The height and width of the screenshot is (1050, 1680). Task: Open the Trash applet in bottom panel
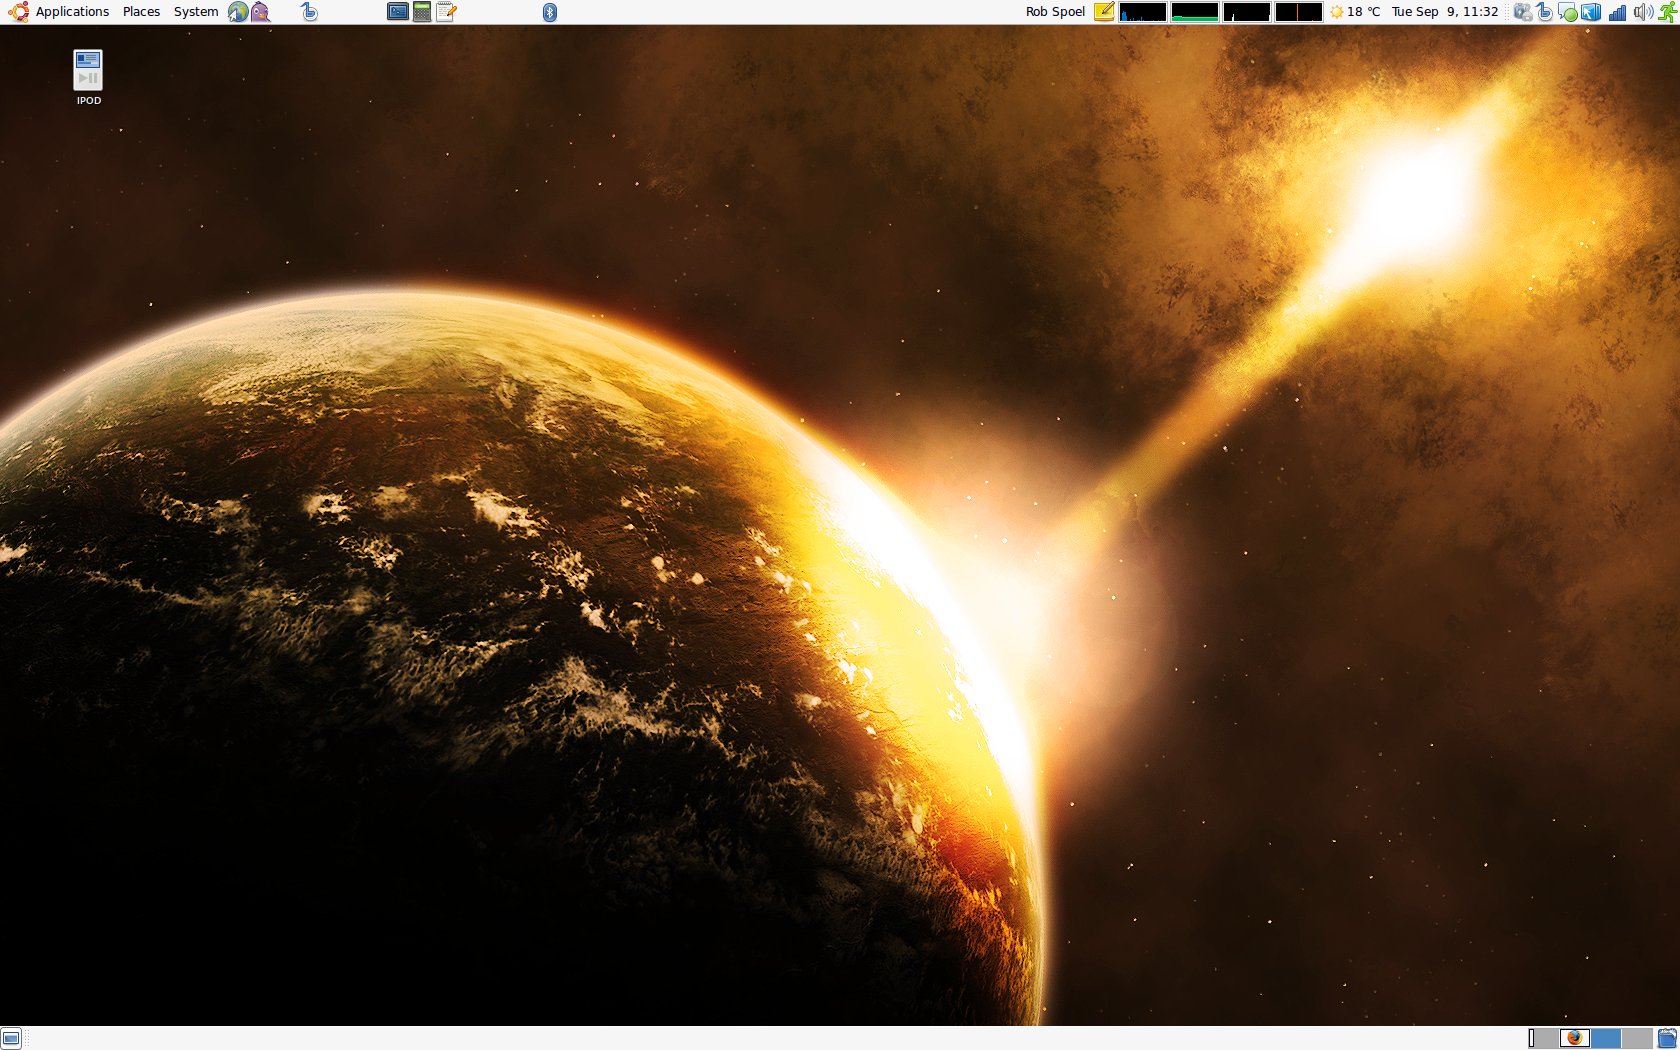point(1667,1038)
